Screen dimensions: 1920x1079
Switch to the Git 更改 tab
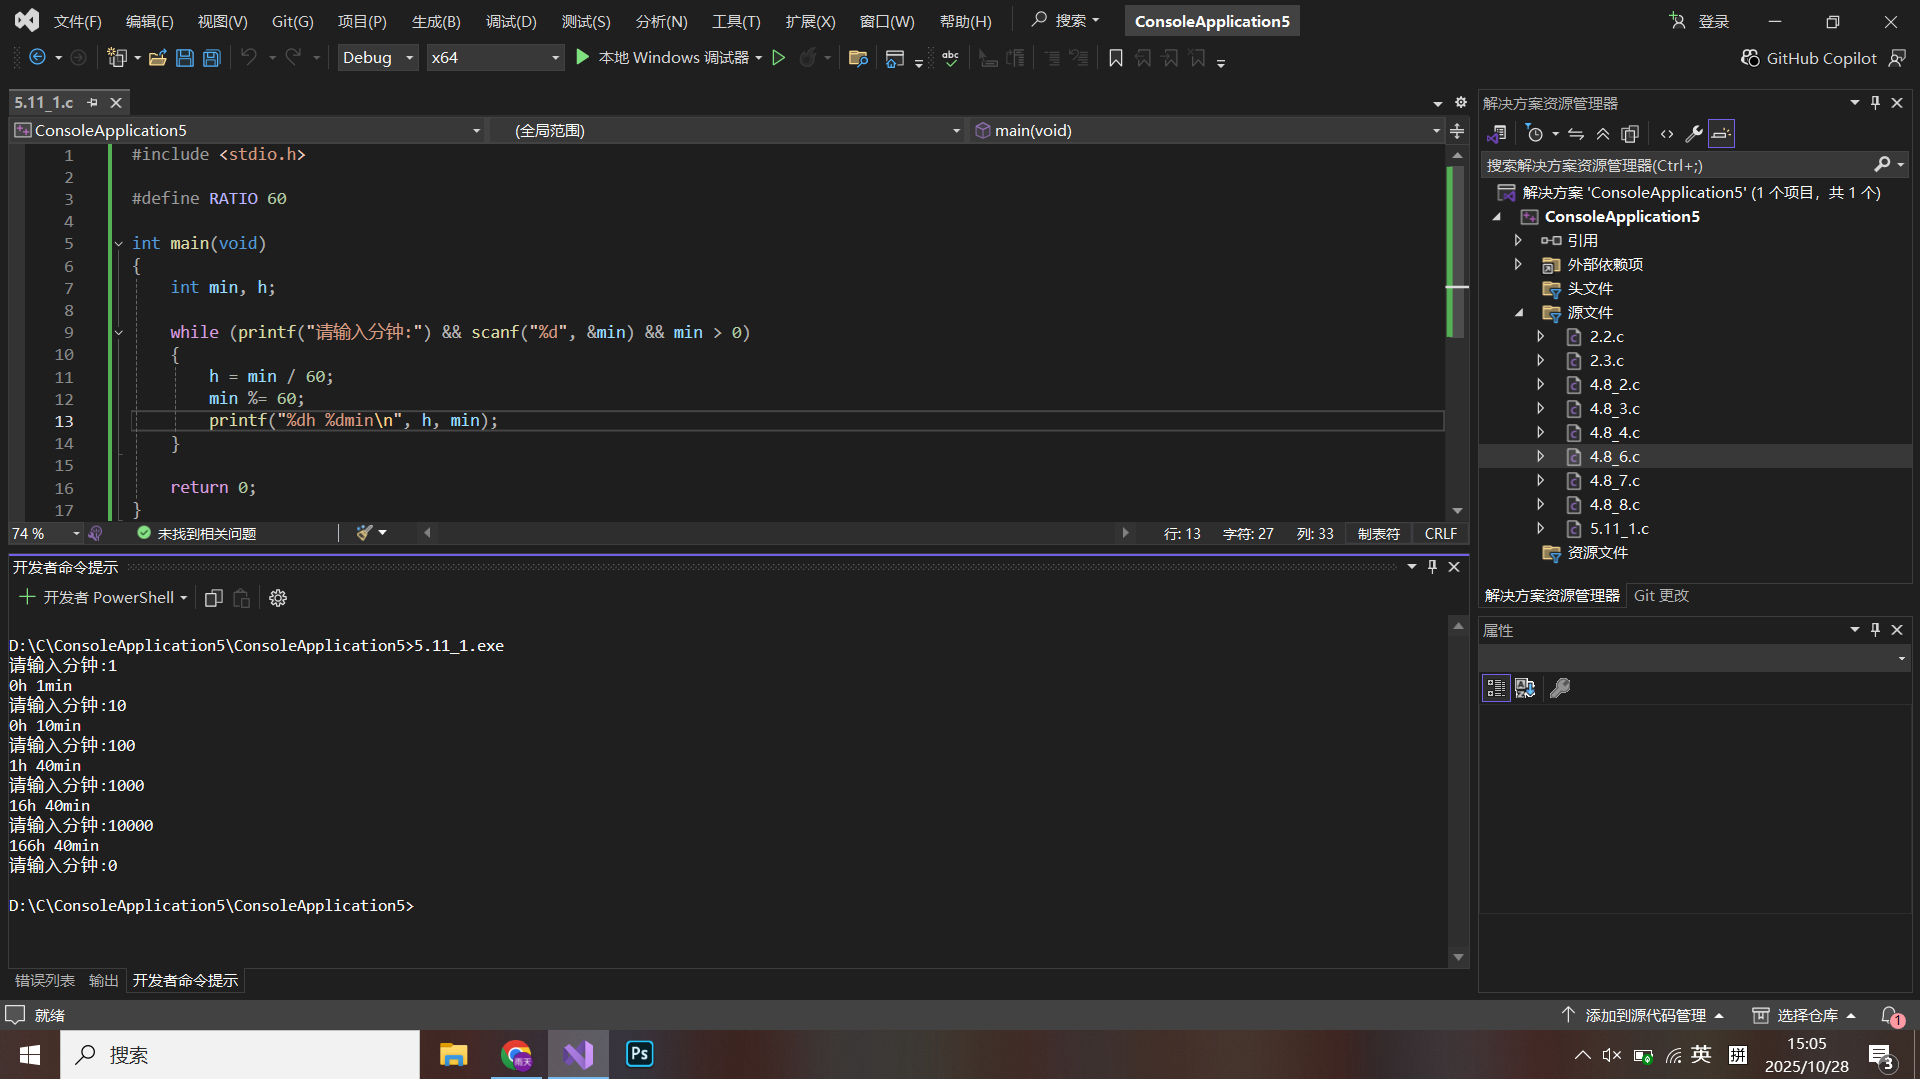point(1661,596)
